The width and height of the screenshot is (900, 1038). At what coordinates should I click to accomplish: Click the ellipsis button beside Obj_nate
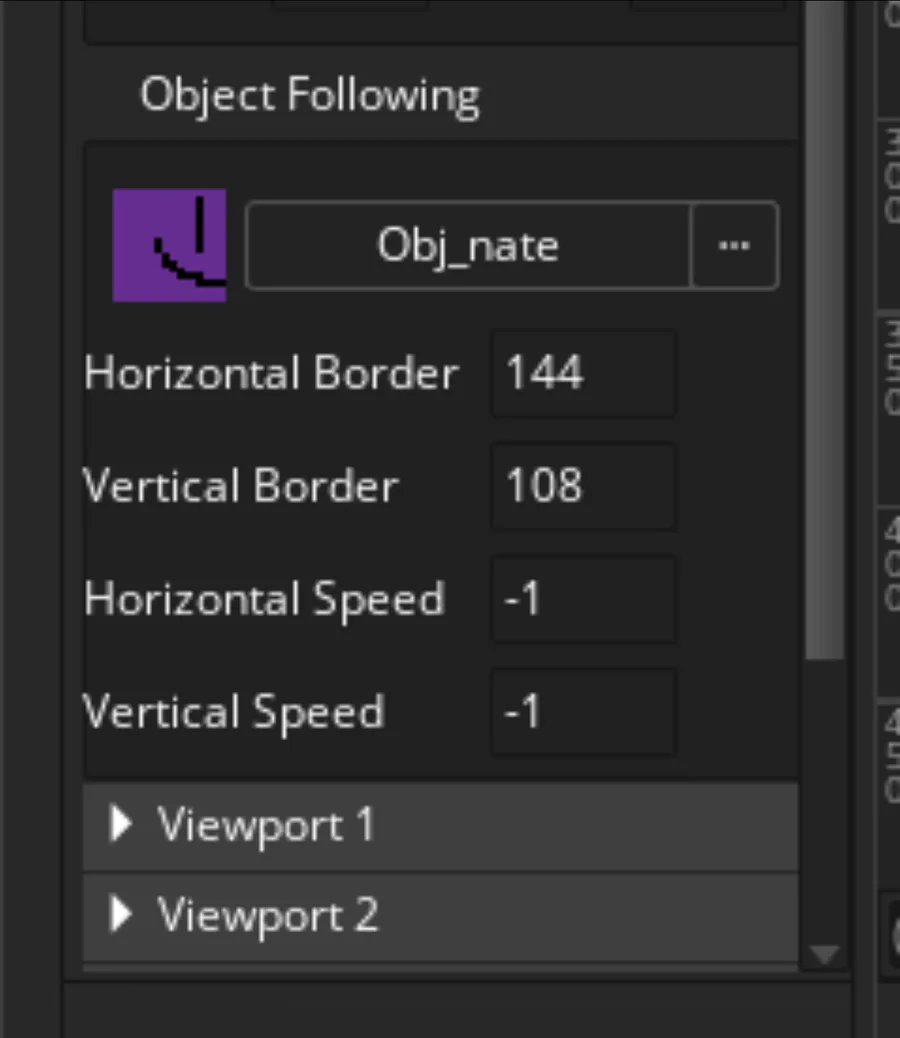tap(734, 246)
